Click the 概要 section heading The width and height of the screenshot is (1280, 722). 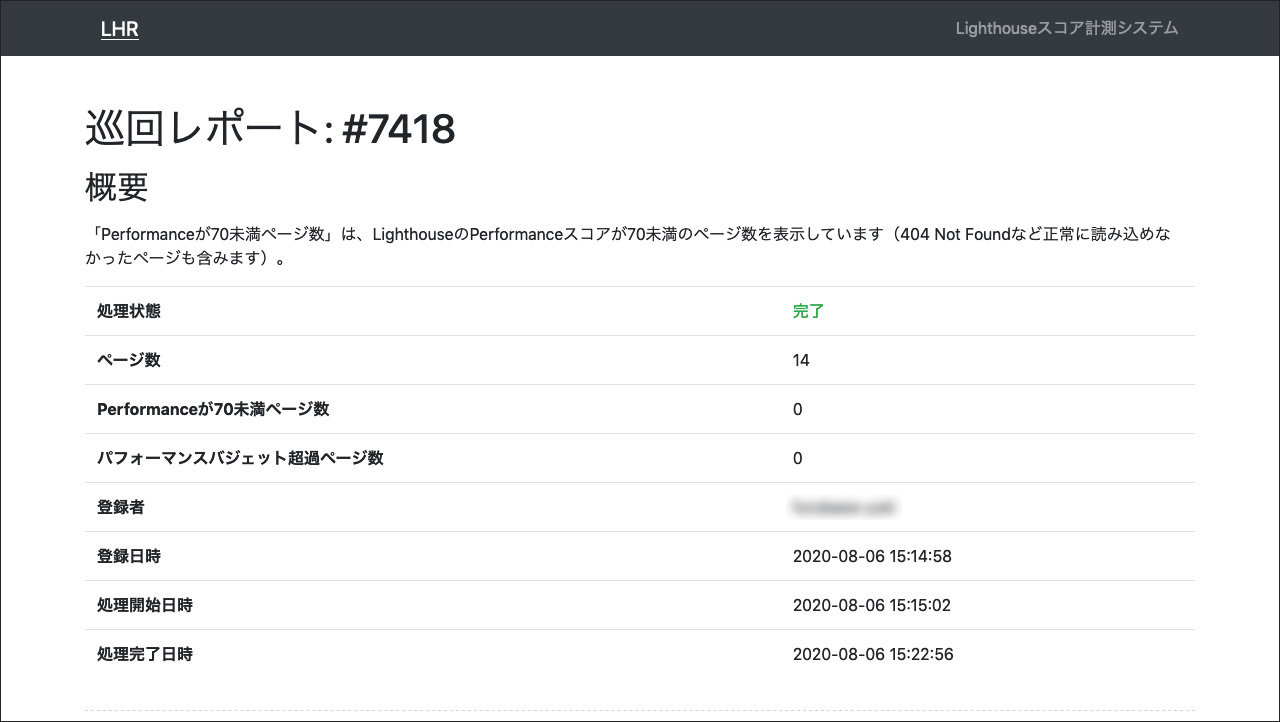[x=117, y=187]
